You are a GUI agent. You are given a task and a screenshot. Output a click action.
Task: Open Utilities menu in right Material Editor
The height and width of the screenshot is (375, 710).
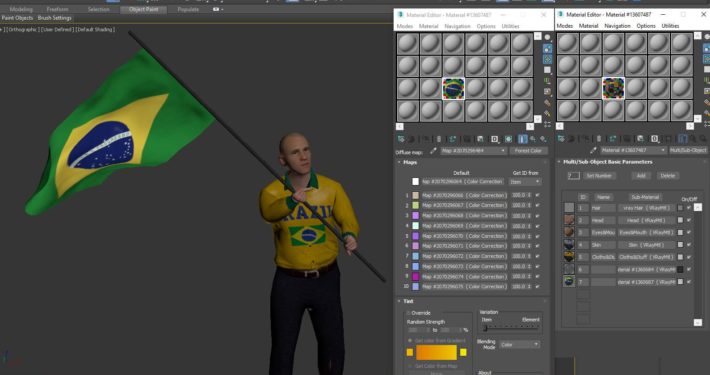670,26
